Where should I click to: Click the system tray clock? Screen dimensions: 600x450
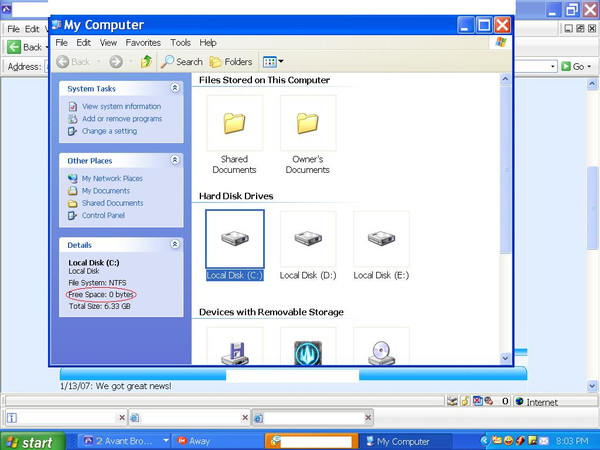coord(572,441)
